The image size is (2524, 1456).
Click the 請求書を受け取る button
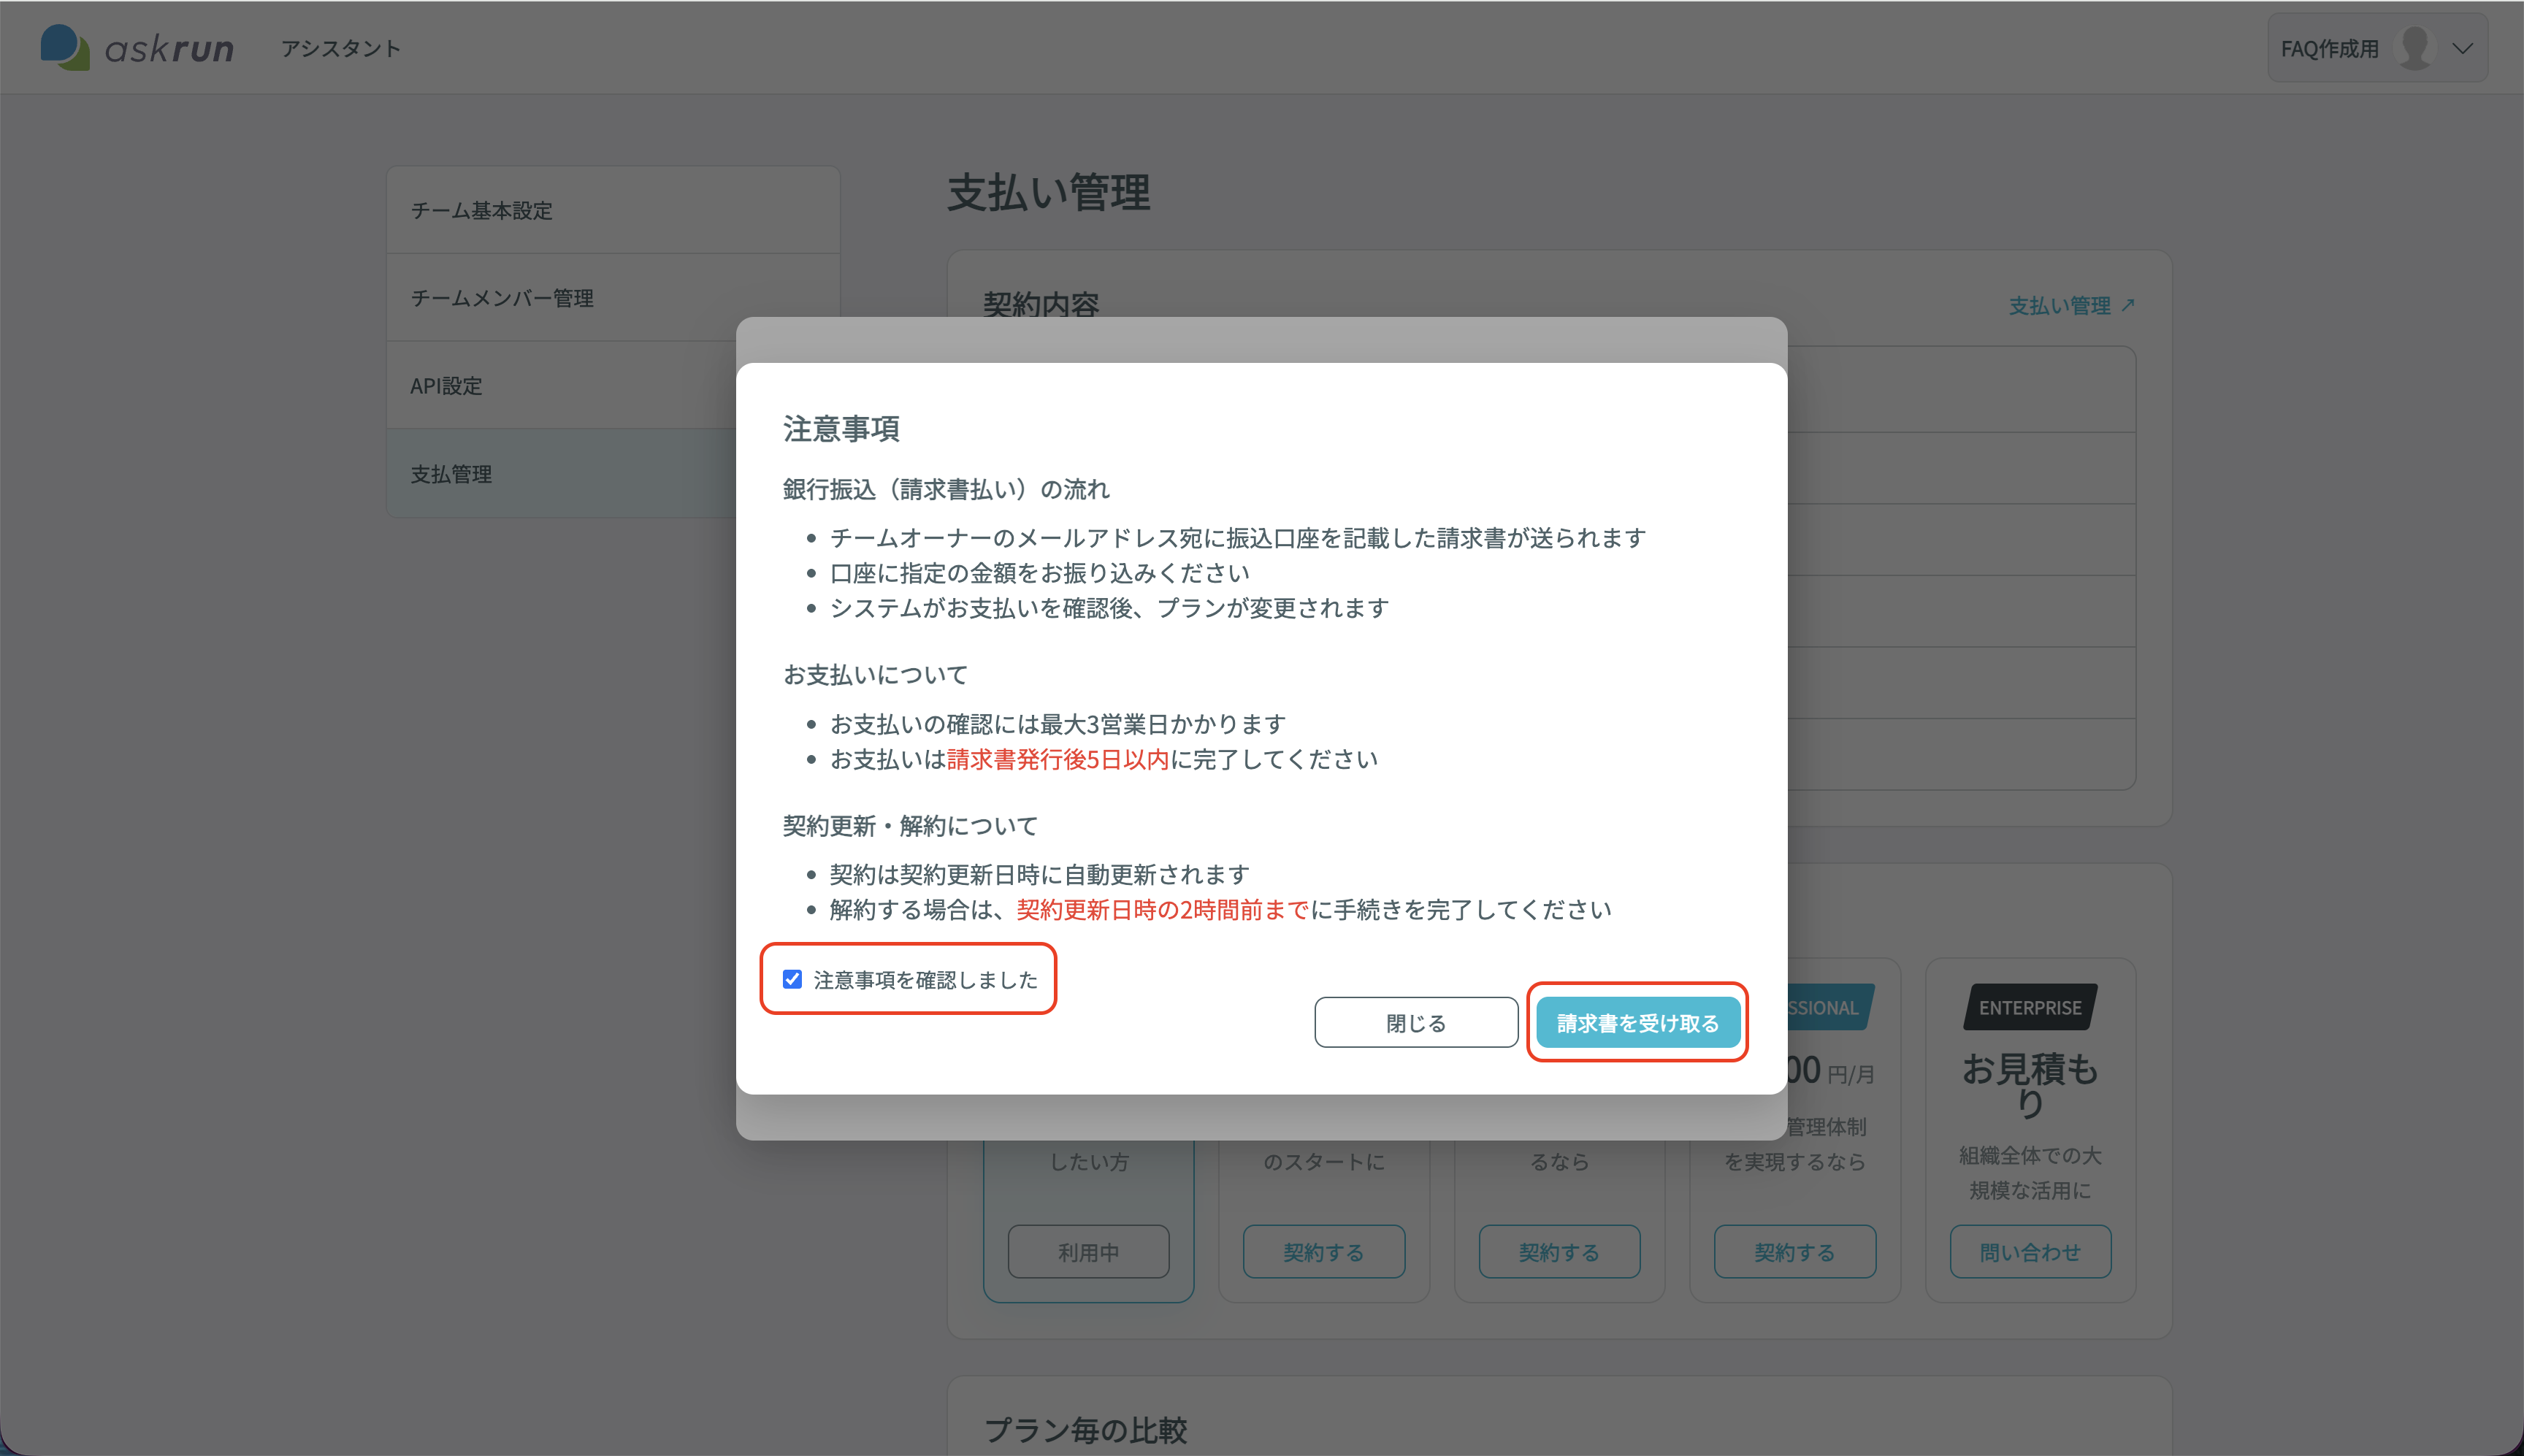tap(1638, 1022)
